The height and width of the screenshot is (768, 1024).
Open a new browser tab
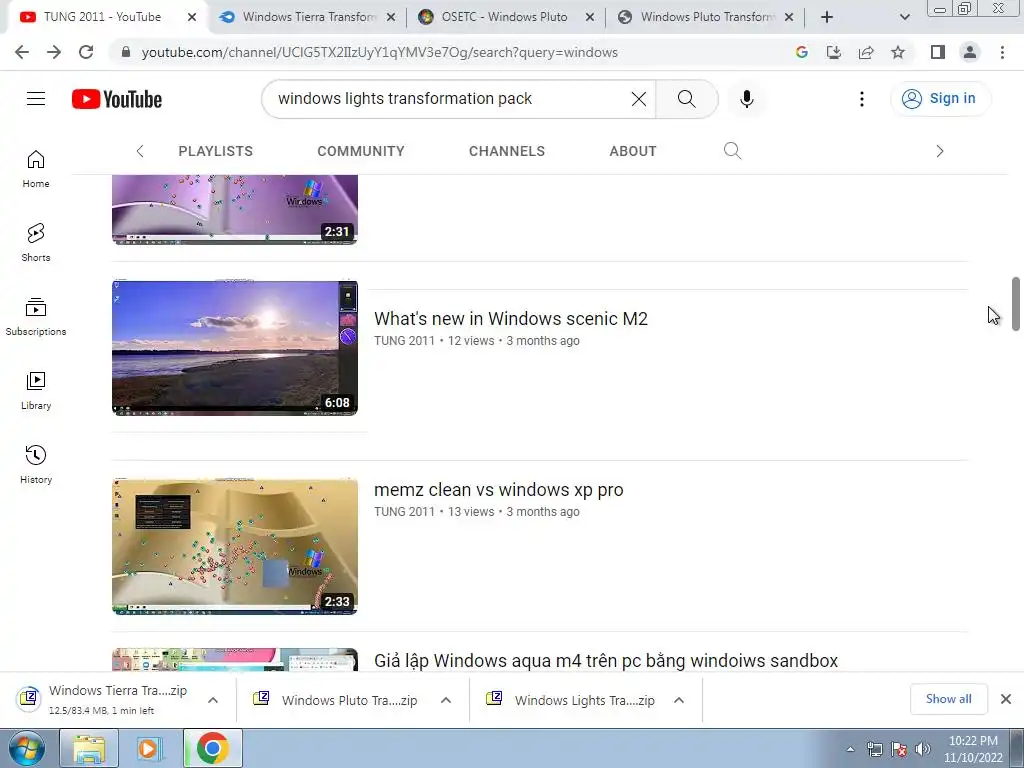[827, 17]
